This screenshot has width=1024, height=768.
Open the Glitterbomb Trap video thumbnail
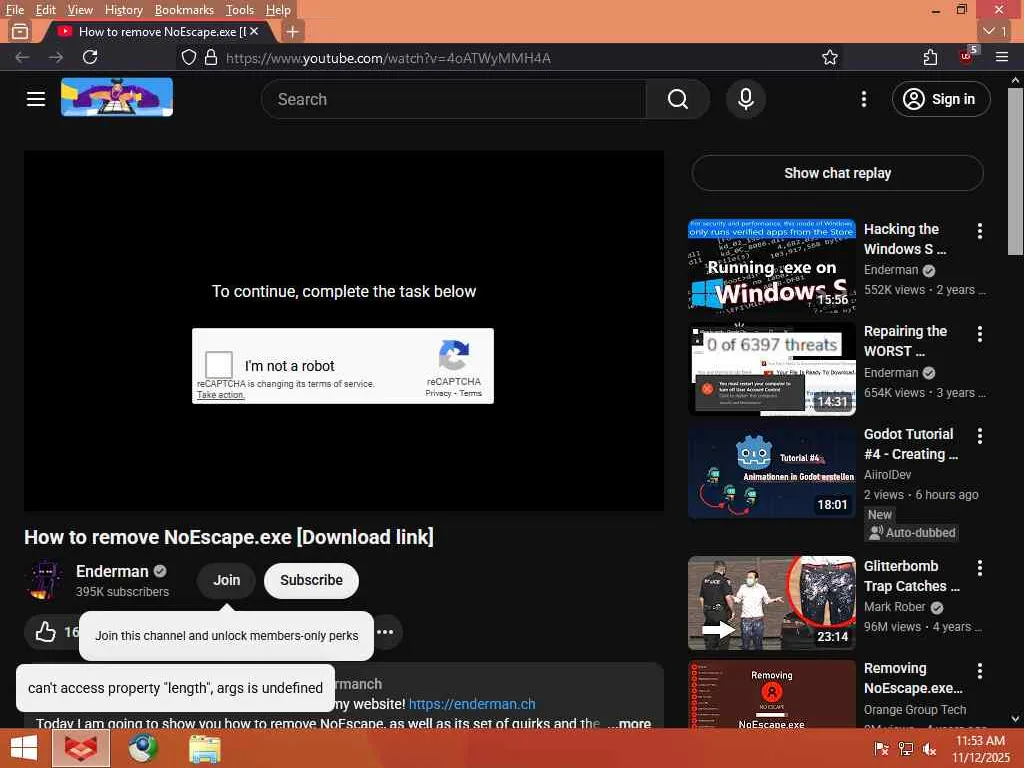771,603
